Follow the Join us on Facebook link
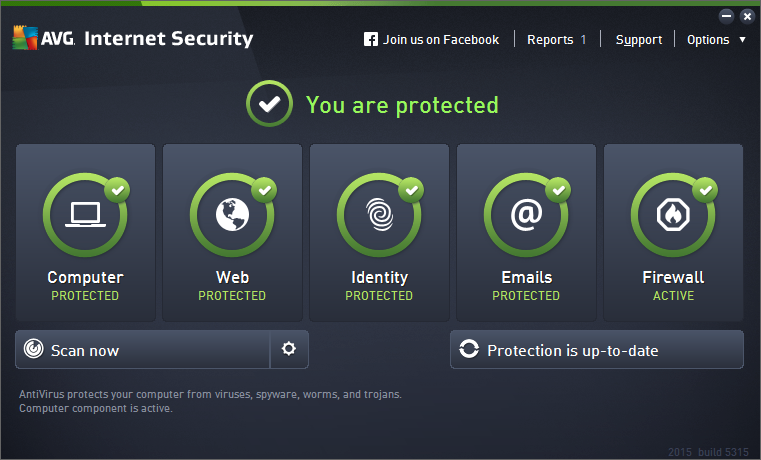This screenshot has height=460, width=761. point(440,40)
